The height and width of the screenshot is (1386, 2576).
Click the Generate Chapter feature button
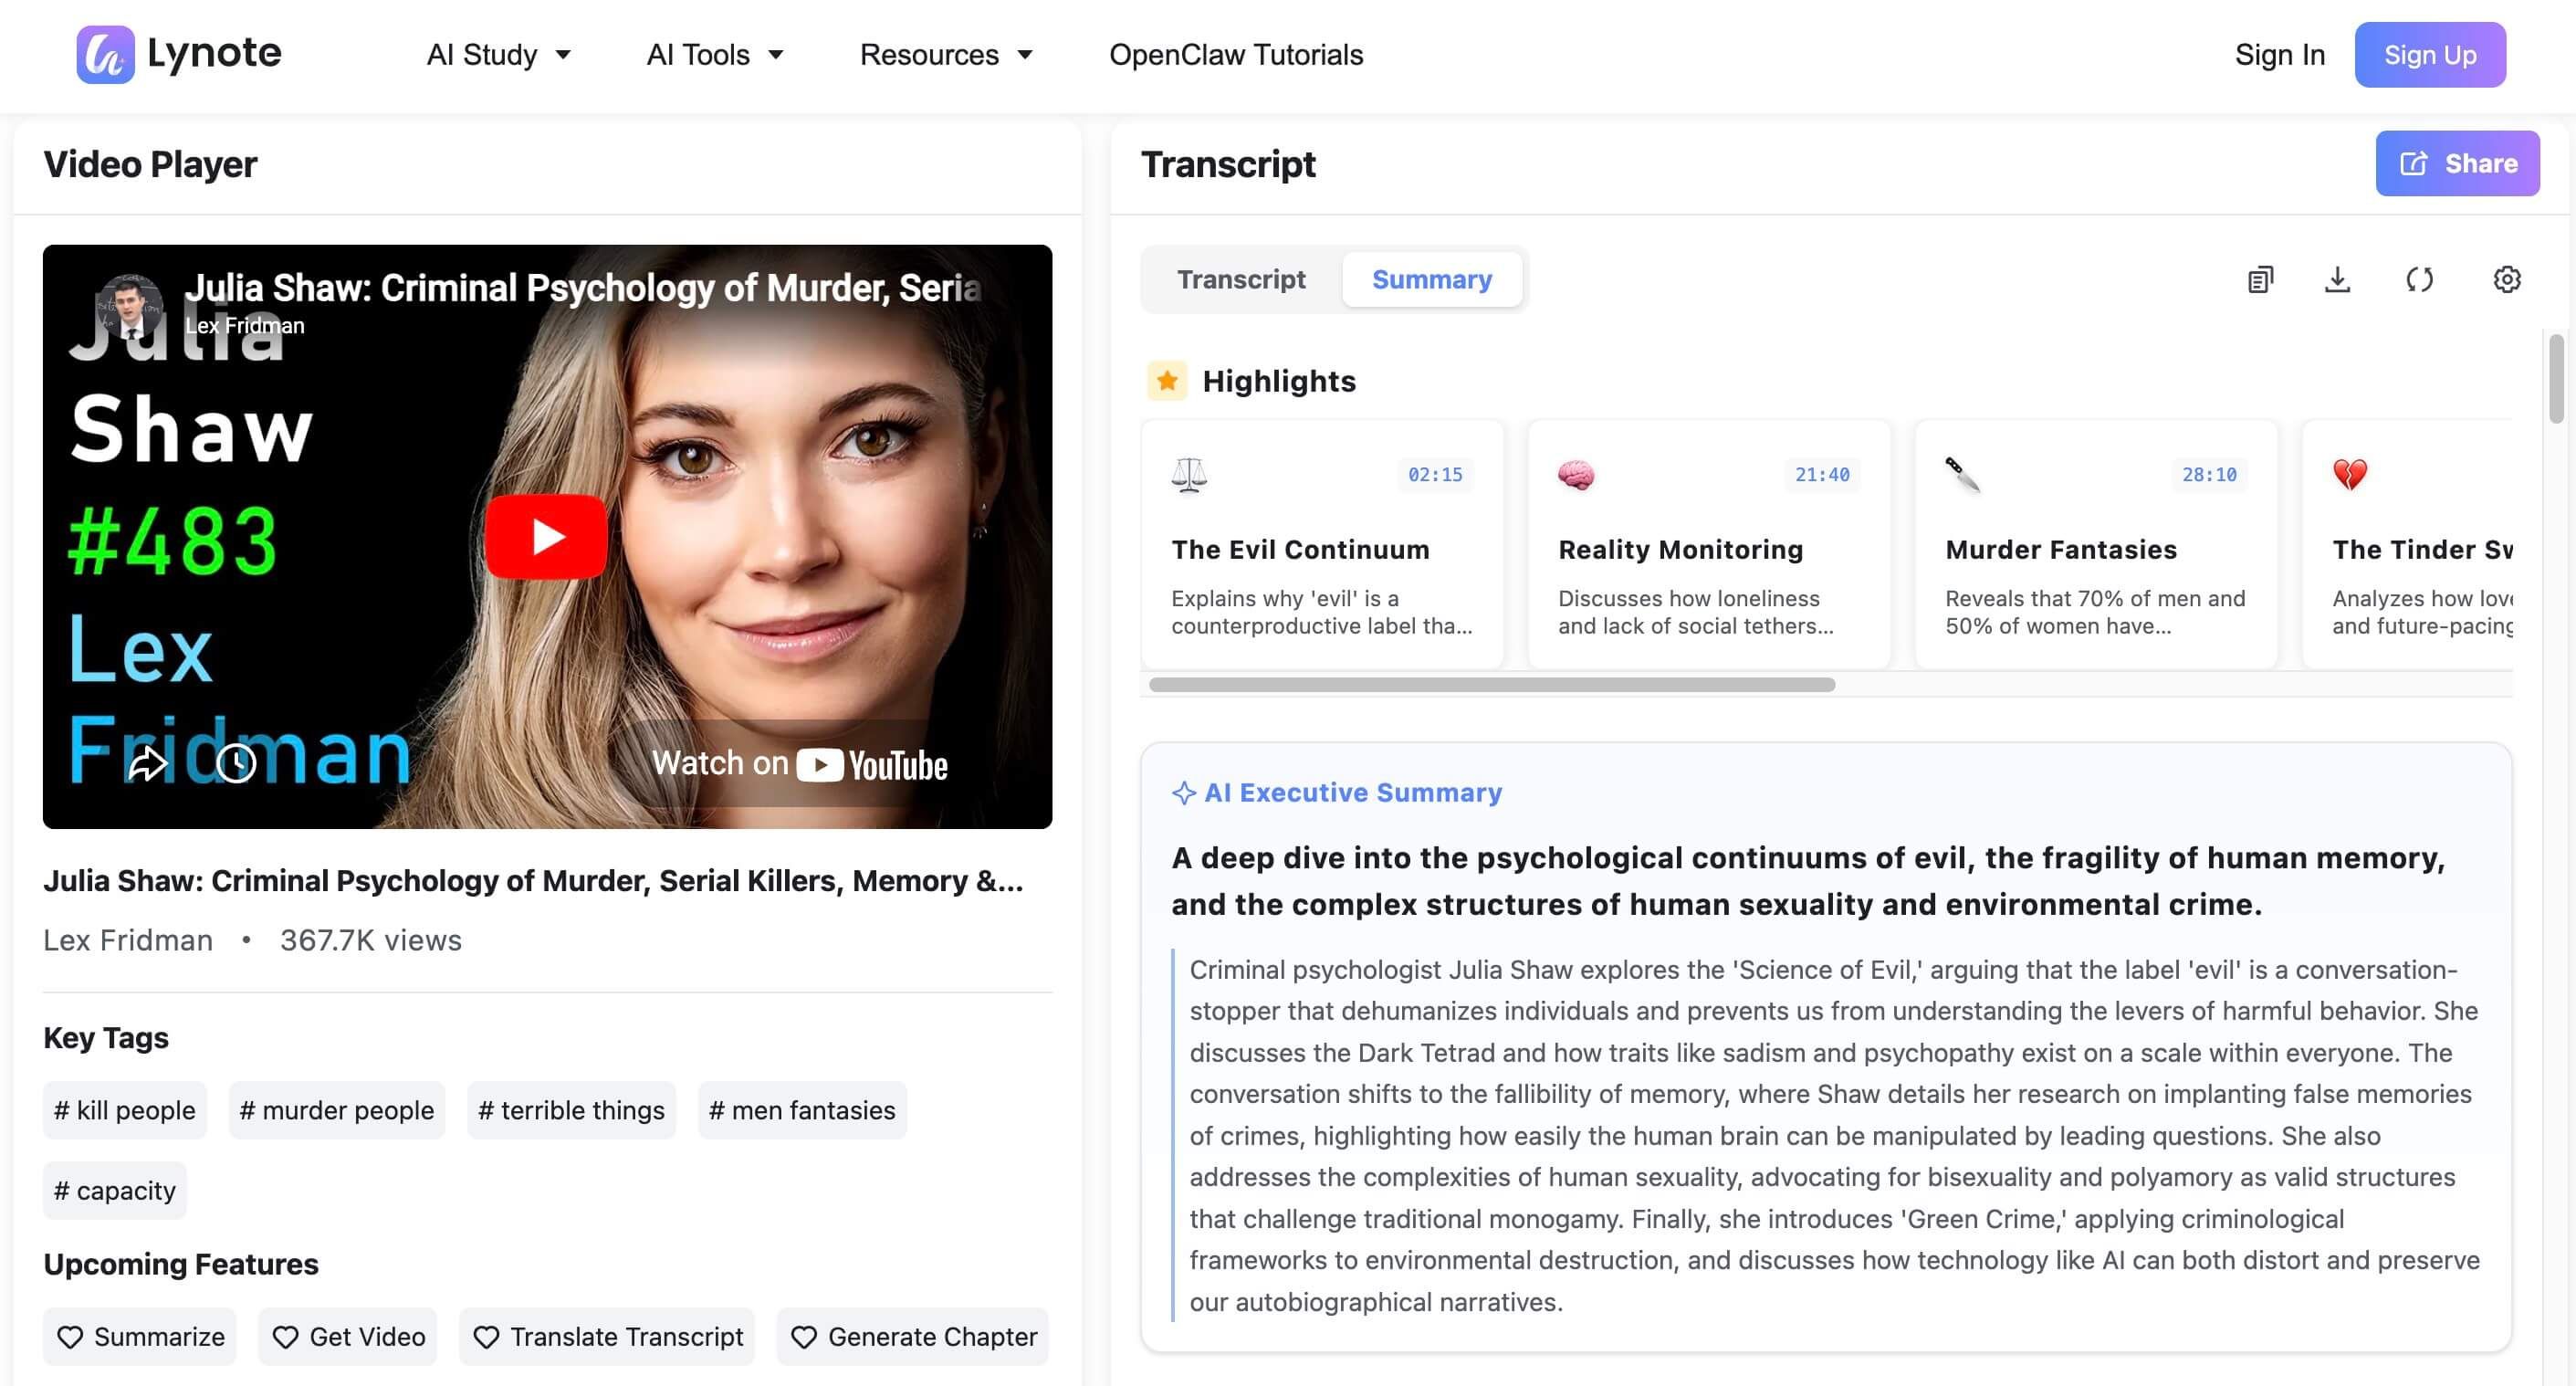(913, 1337)
